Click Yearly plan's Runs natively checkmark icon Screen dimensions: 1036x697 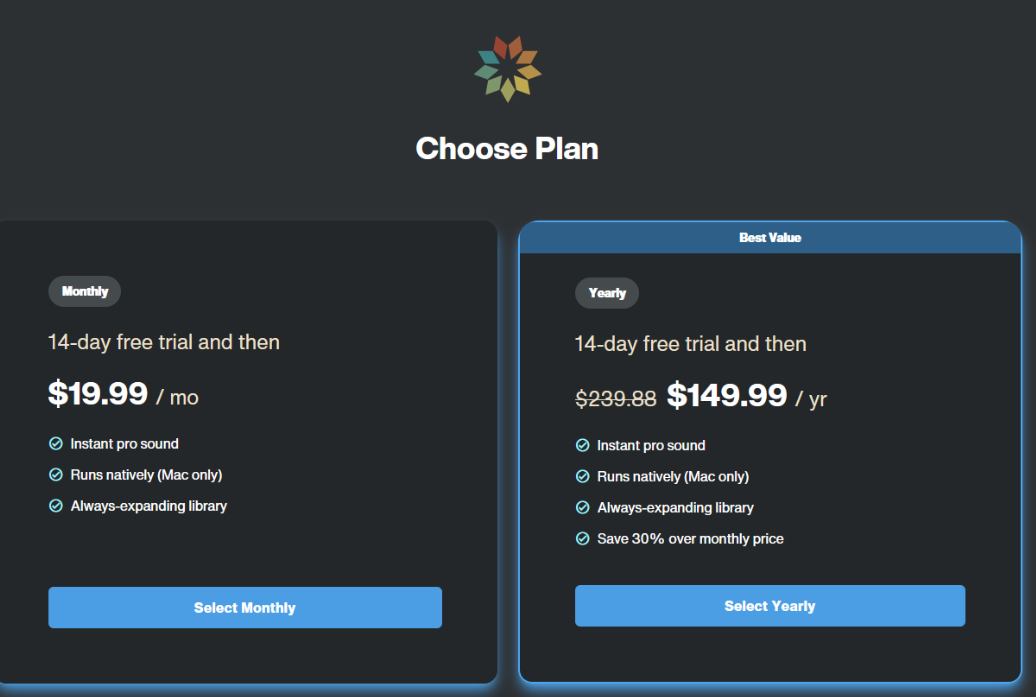click(x=583, y=476)
